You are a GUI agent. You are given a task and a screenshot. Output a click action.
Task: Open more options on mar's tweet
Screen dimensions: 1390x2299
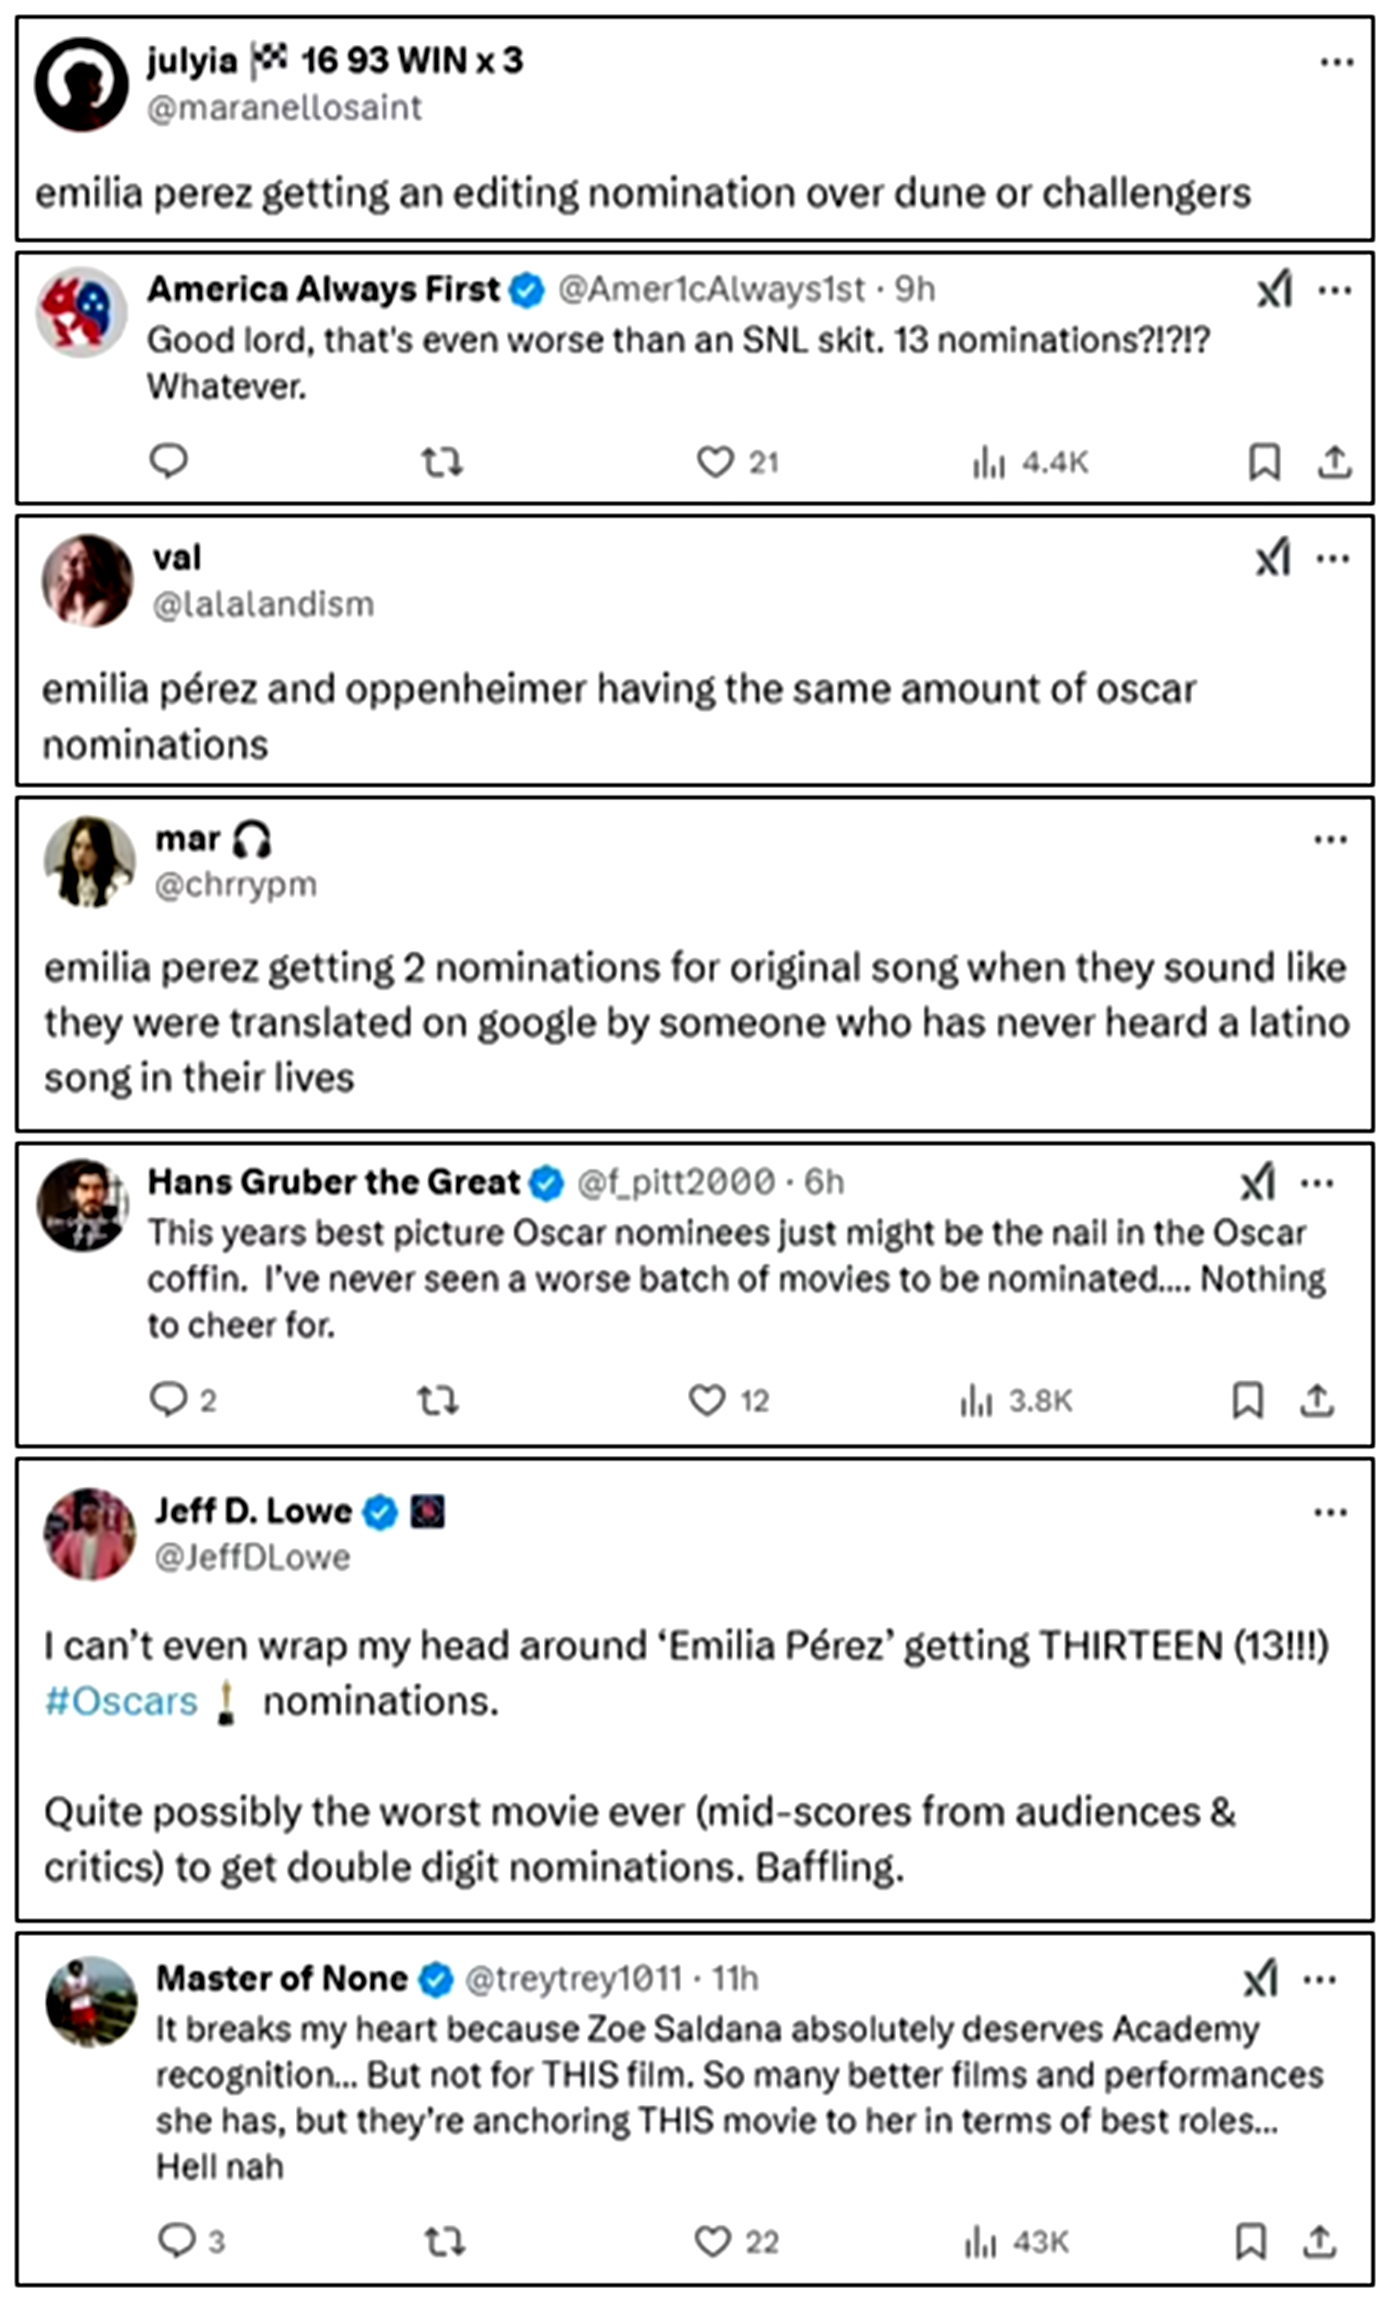point(1330,839)
